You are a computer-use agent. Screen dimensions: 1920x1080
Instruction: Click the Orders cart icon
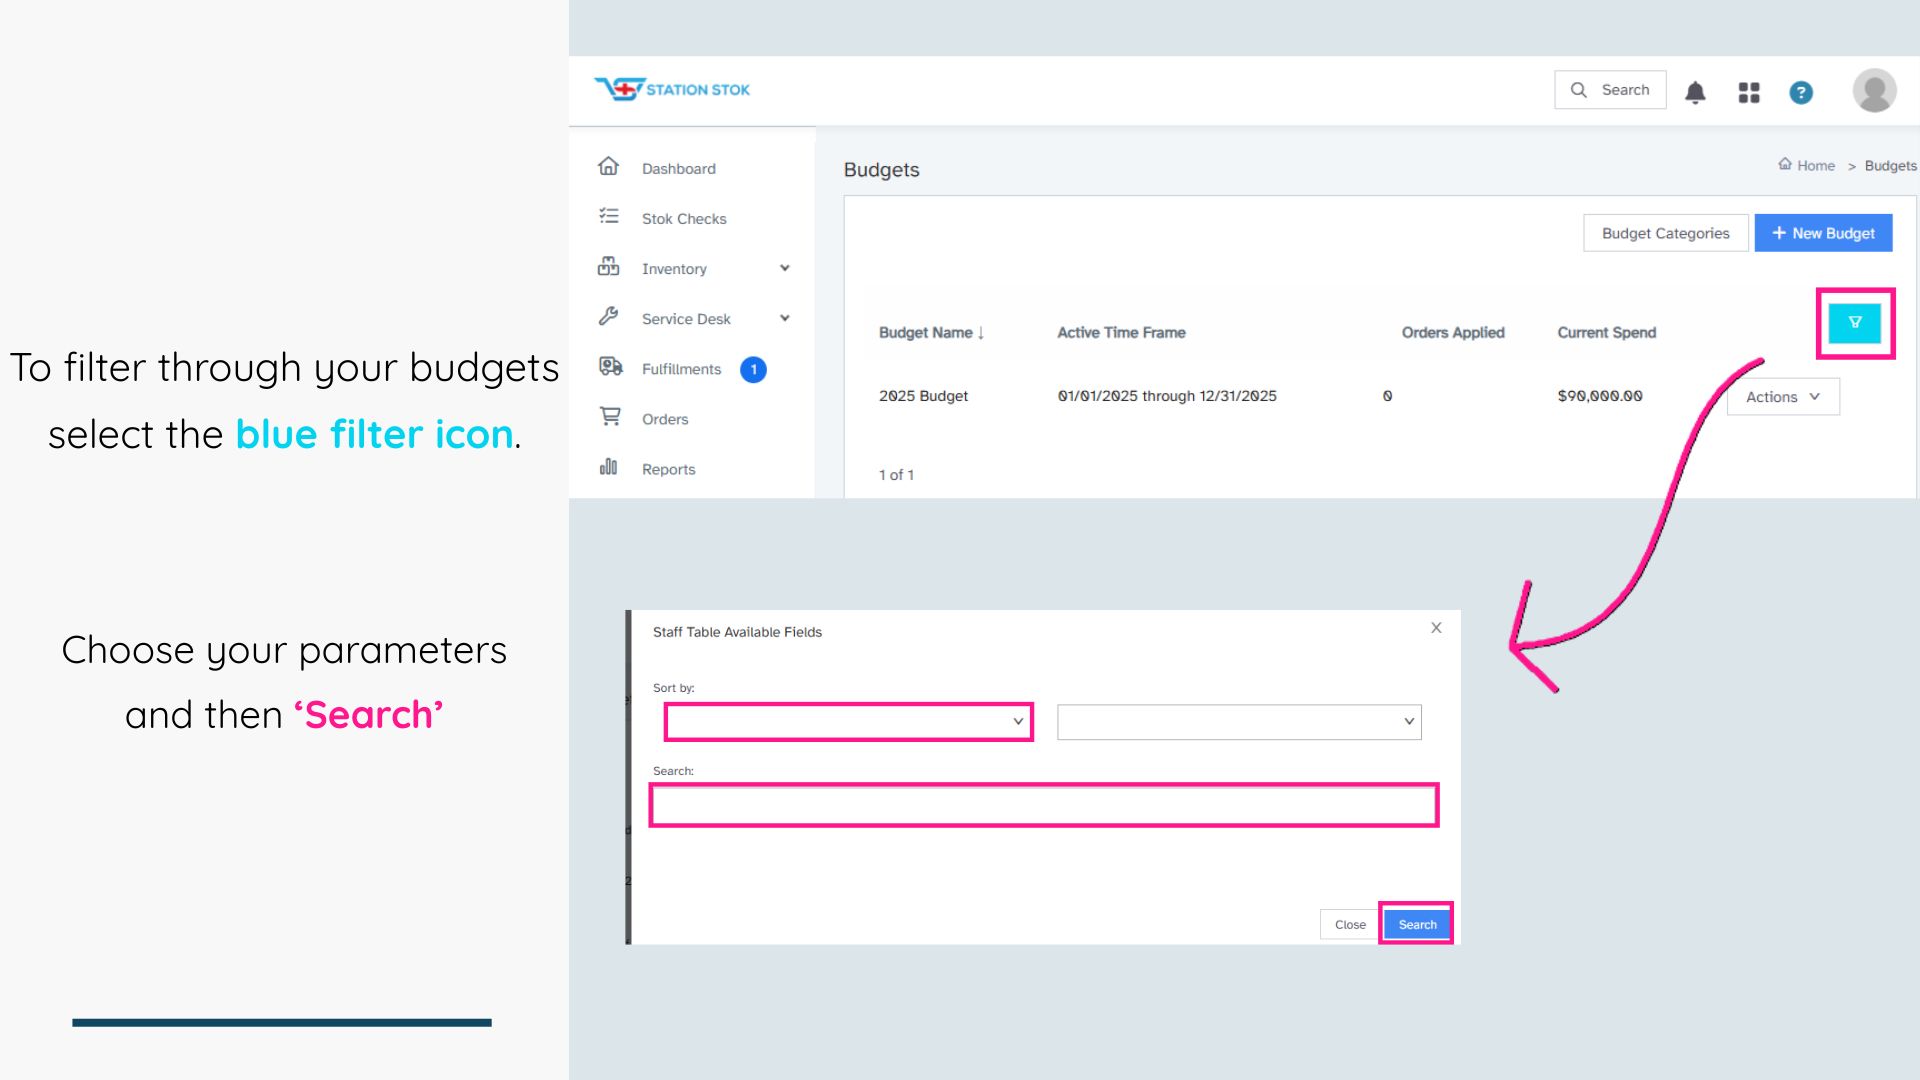(x=610, y=417)
